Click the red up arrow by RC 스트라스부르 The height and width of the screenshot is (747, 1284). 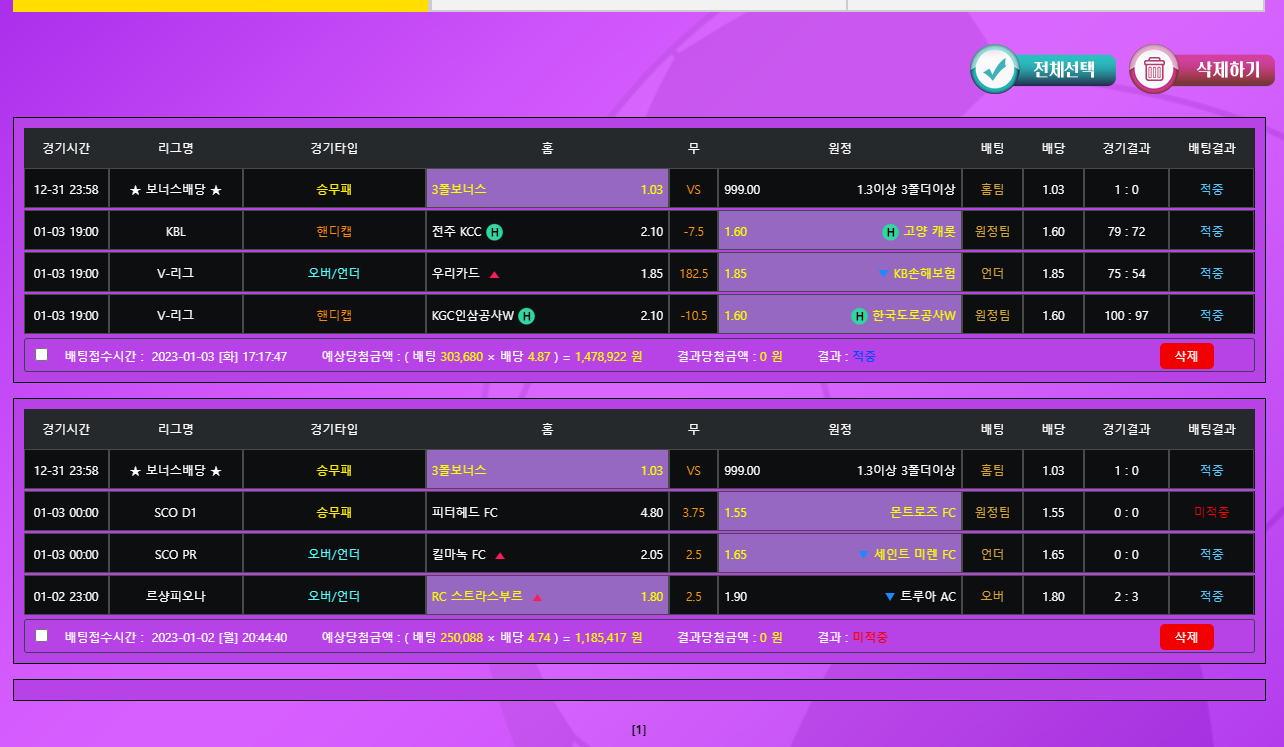pyautogui.click(x=537, y=597)
